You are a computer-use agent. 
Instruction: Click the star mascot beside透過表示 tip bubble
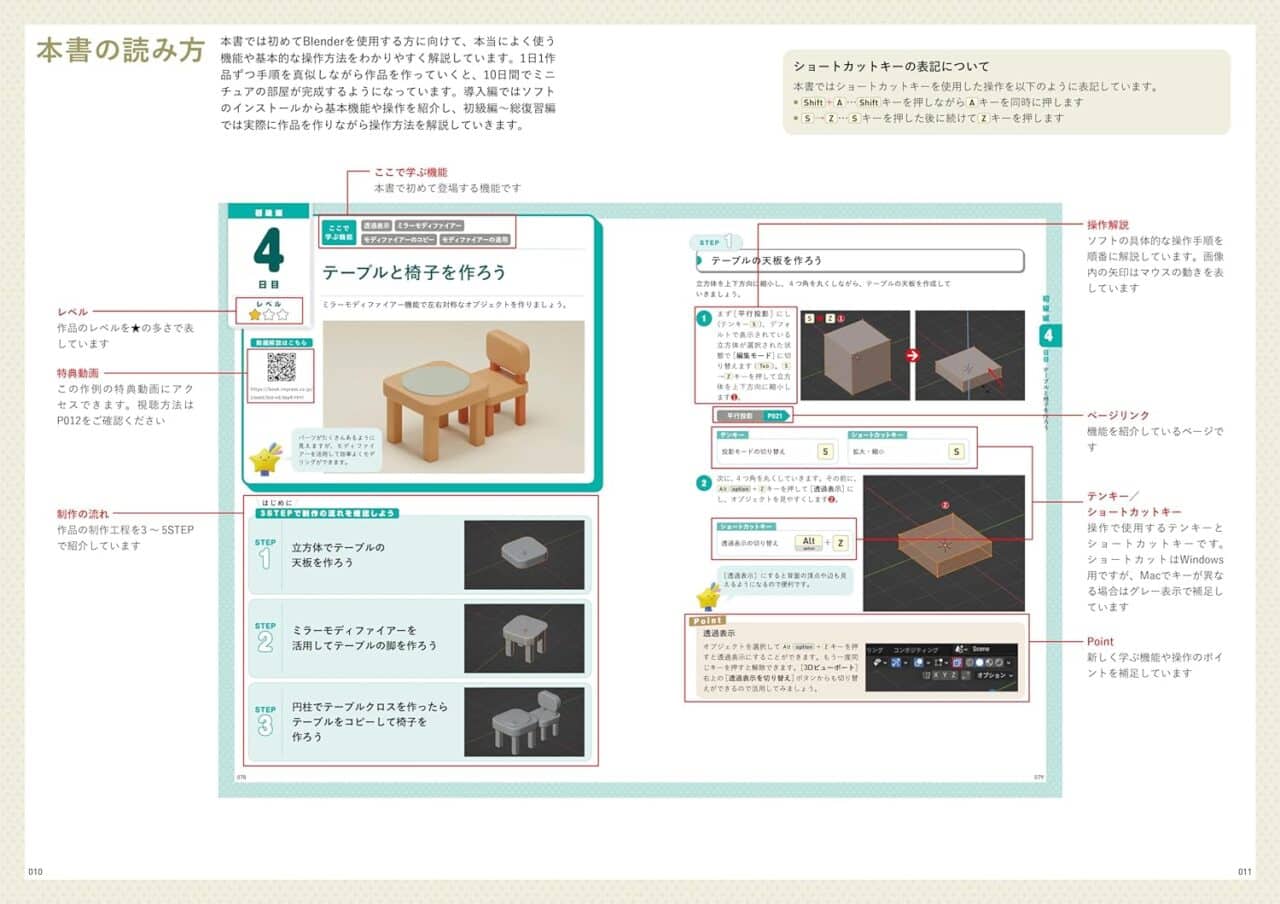708,597
